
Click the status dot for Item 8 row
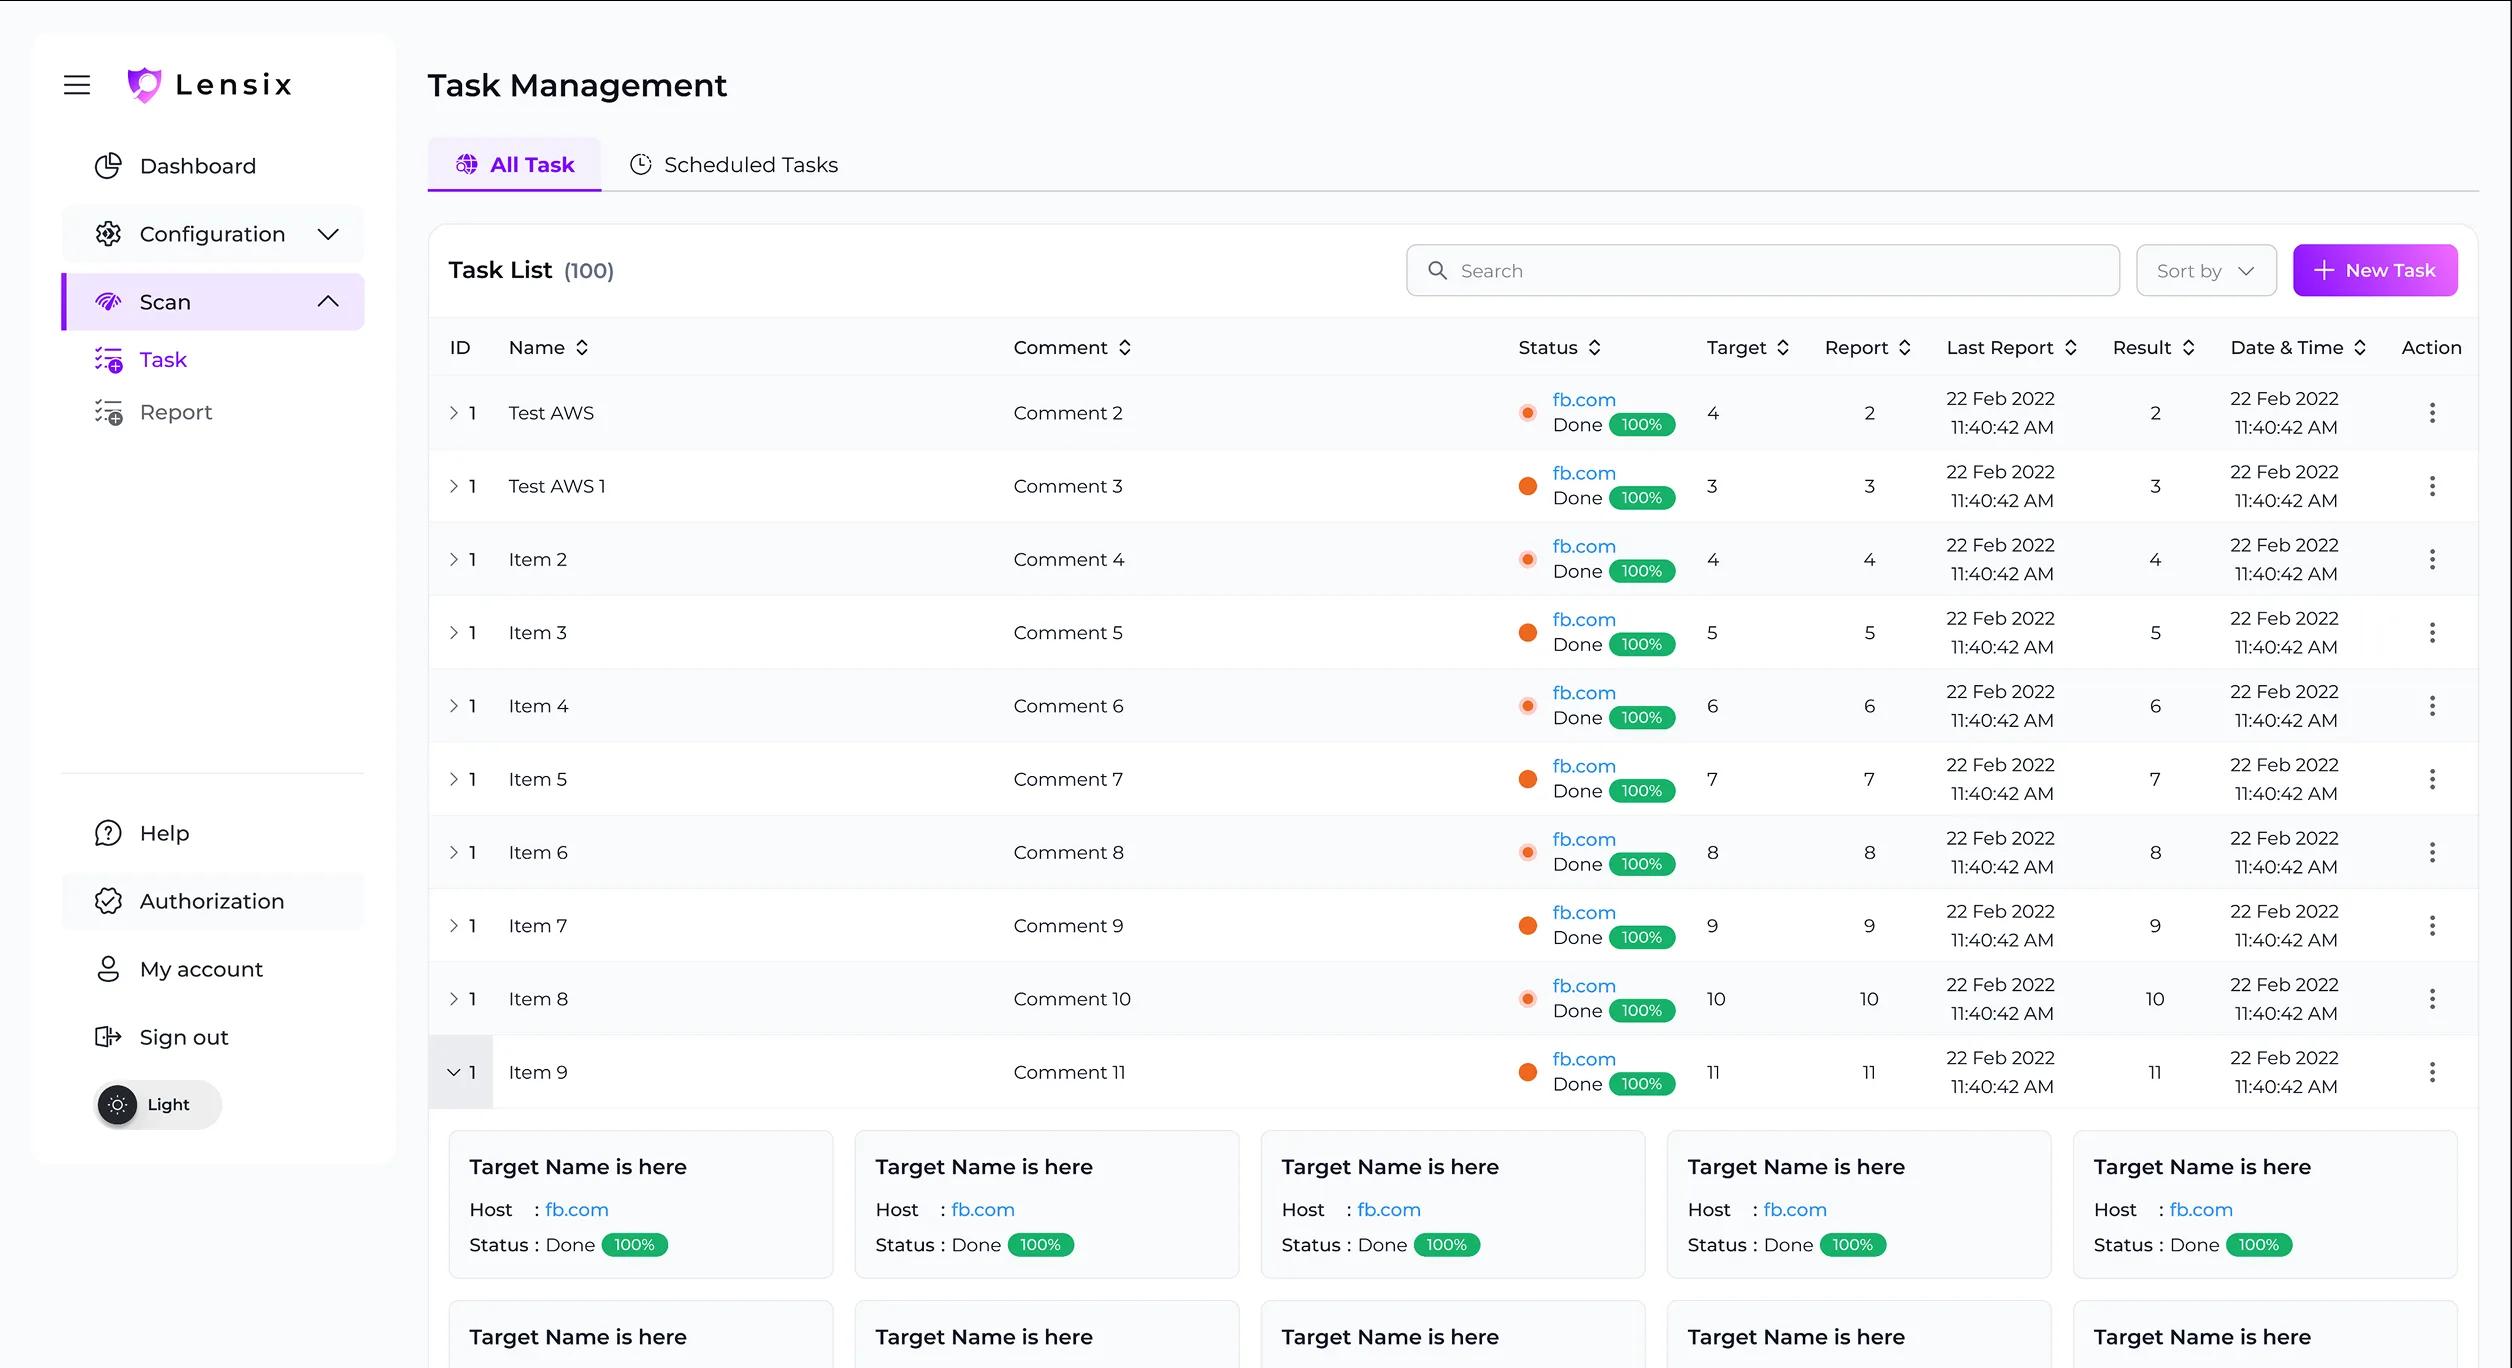click(x=1527, y=999)
